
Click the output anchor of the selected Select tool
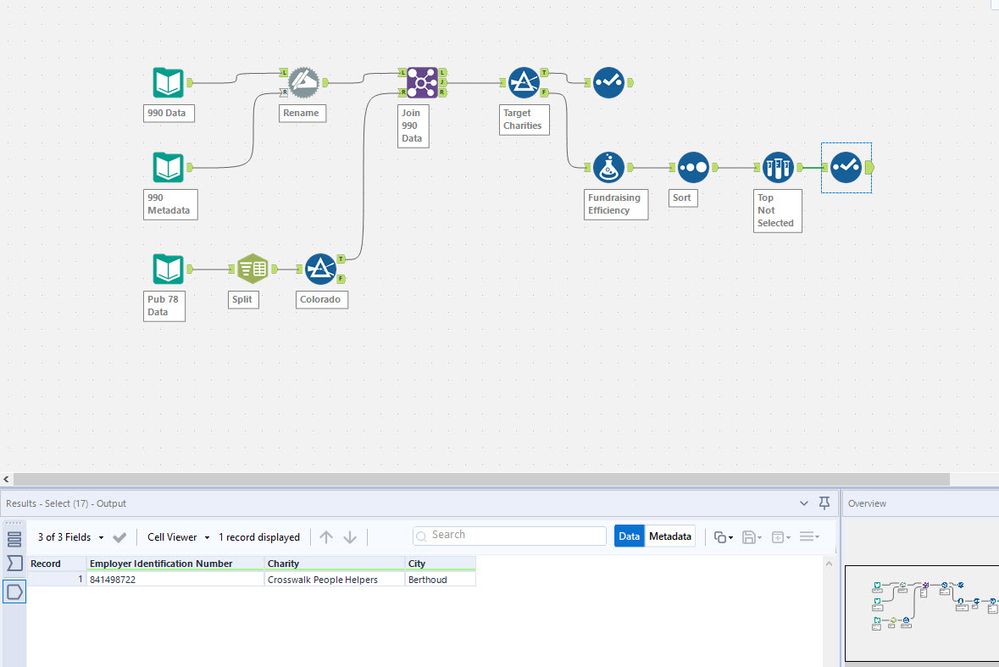click(869, 168)
